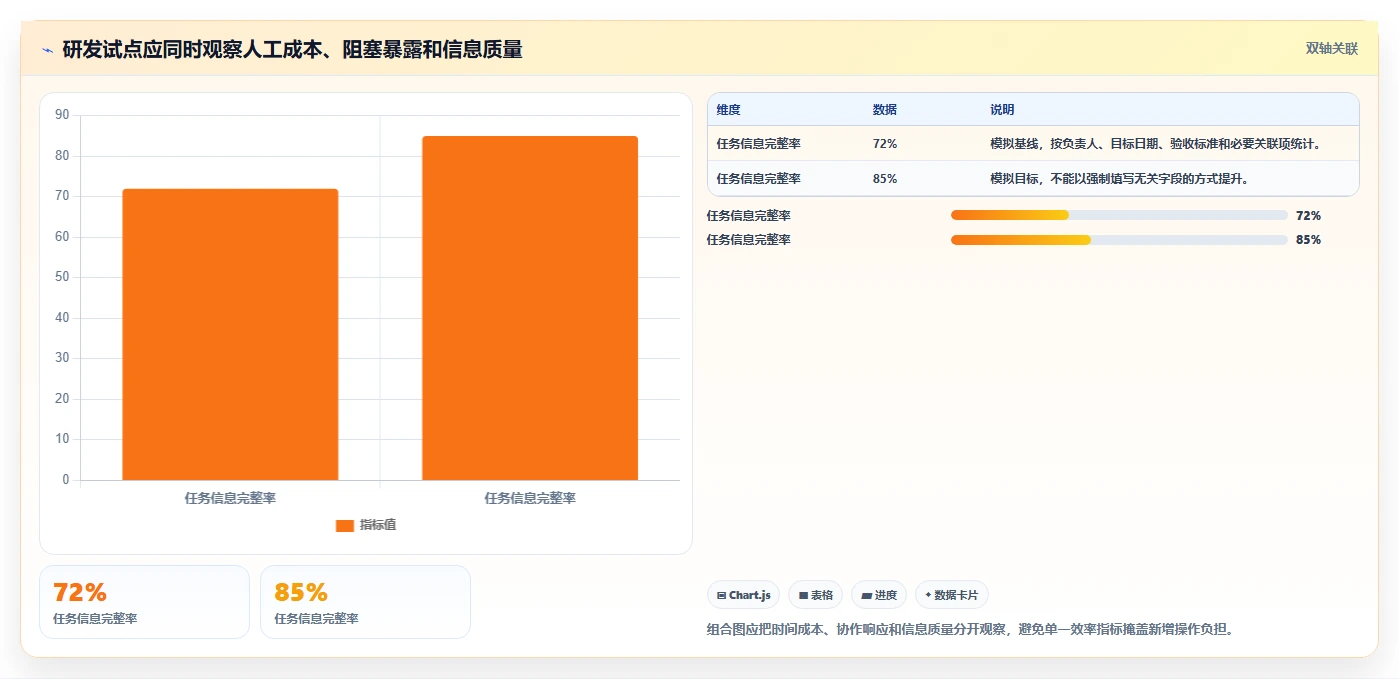Viewport: 1399px width, 679px height.
Task: Click the bar icon in the 进度 tag
Action: pyautogui.click(x=867, y=595)
